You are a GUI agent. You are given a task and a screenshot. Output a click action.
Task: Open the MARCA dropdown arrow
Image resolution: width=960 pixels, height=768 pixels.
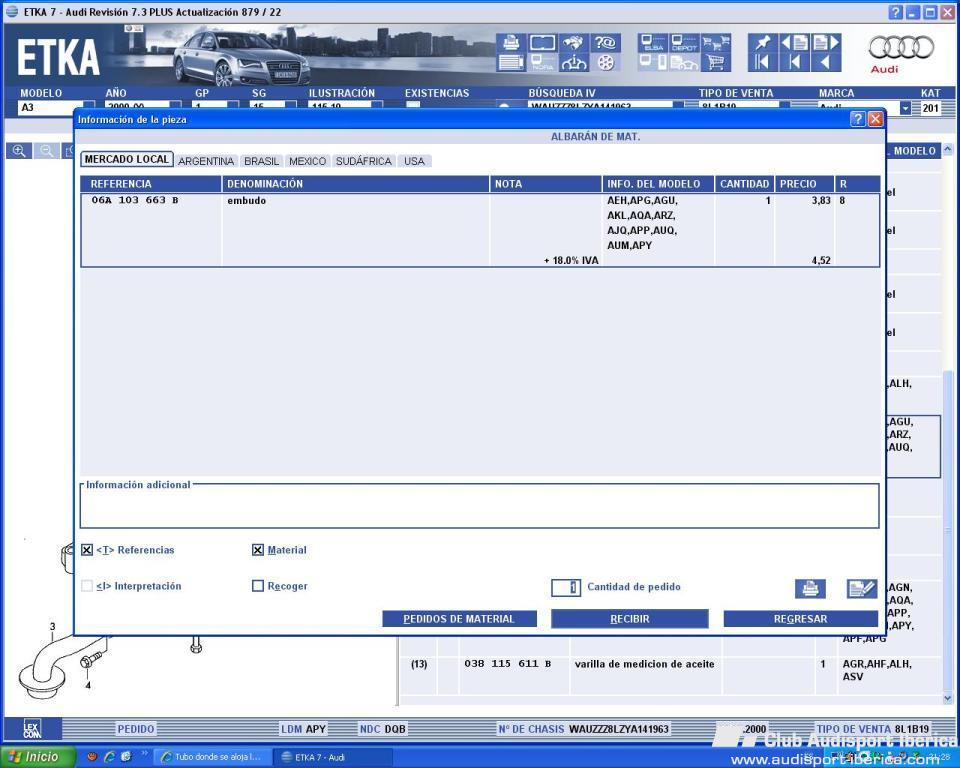pyautogui.click(x=905, y=108)
